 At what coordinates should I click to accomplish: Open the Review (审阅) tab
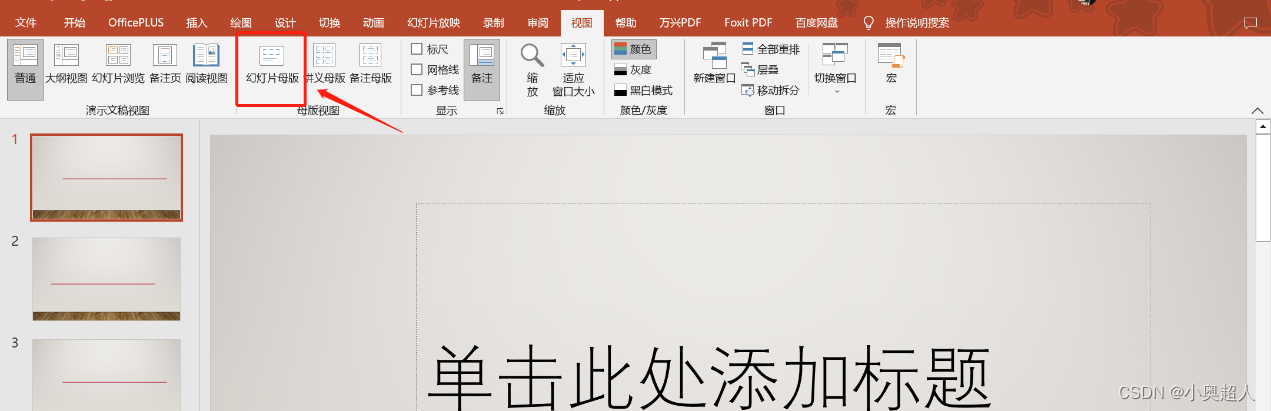[x=538, y=22]
